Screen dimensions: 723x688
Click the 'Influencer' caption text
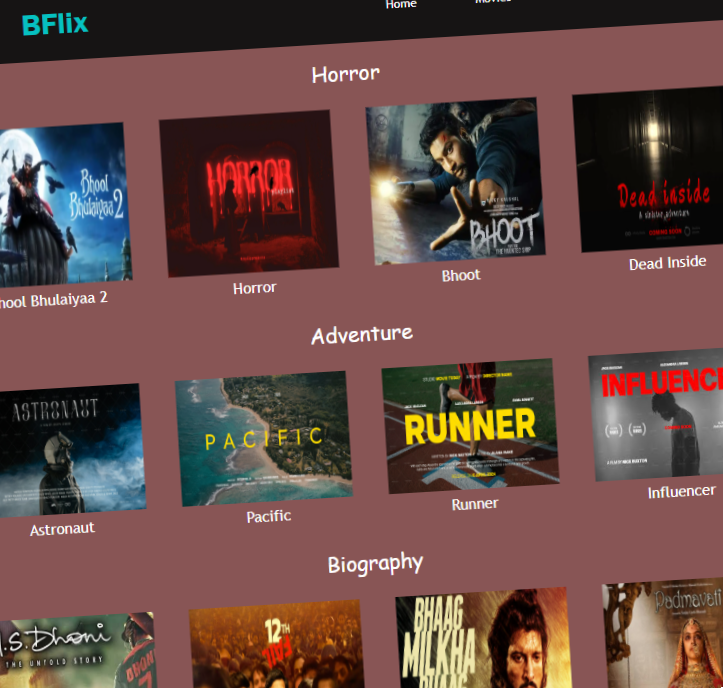(682, 492)
